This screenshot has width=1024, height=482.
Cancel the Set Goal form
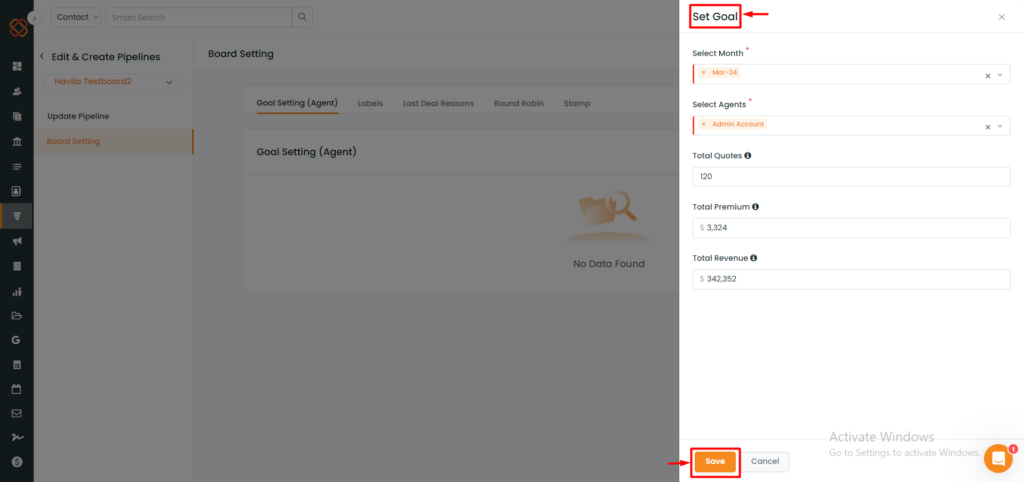pyautogui.click(x=765, y=461)
